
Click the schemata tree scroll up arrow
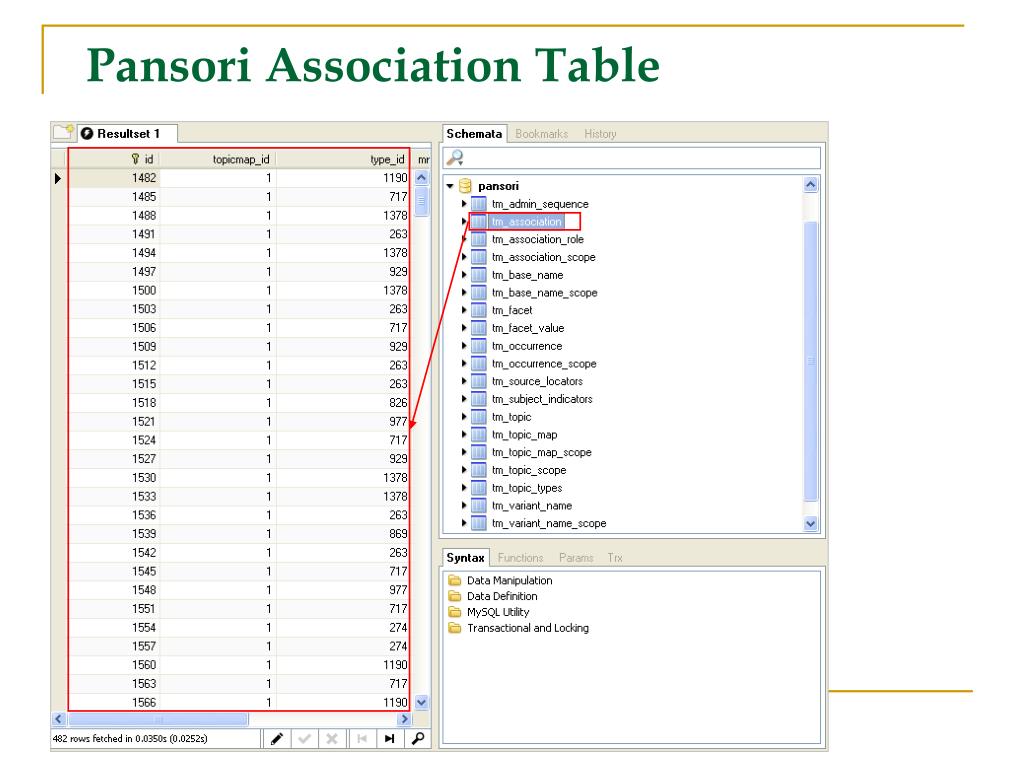pos(810,185)
